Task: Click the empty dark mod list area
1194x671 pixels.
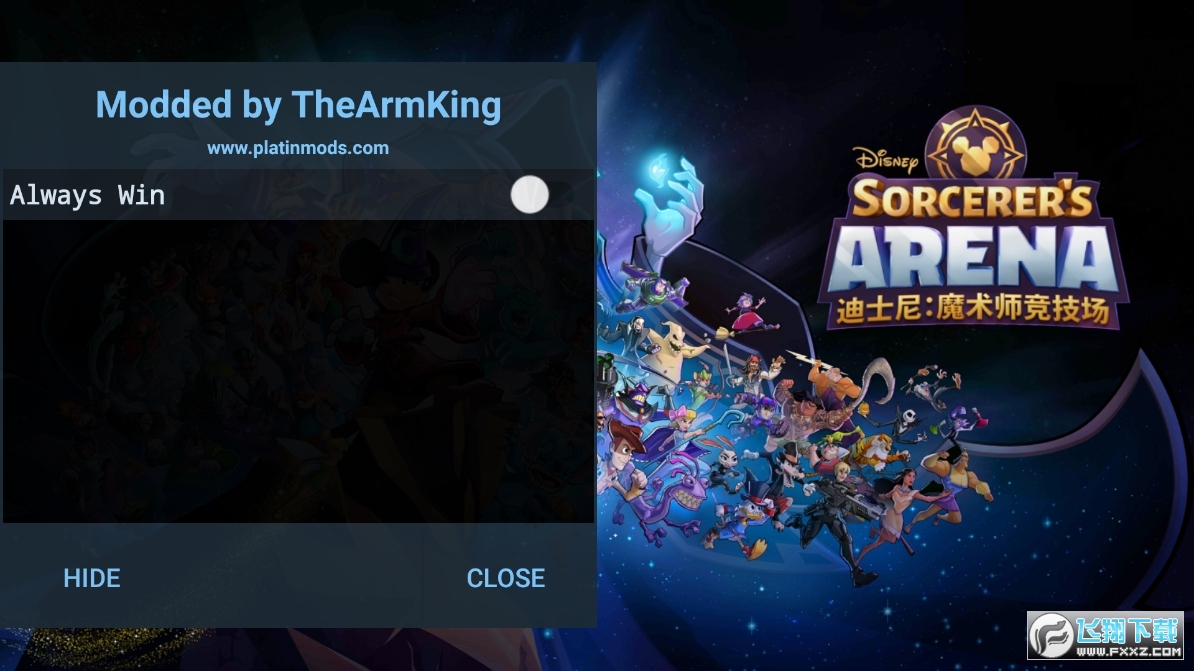Action: pos(298,372)
